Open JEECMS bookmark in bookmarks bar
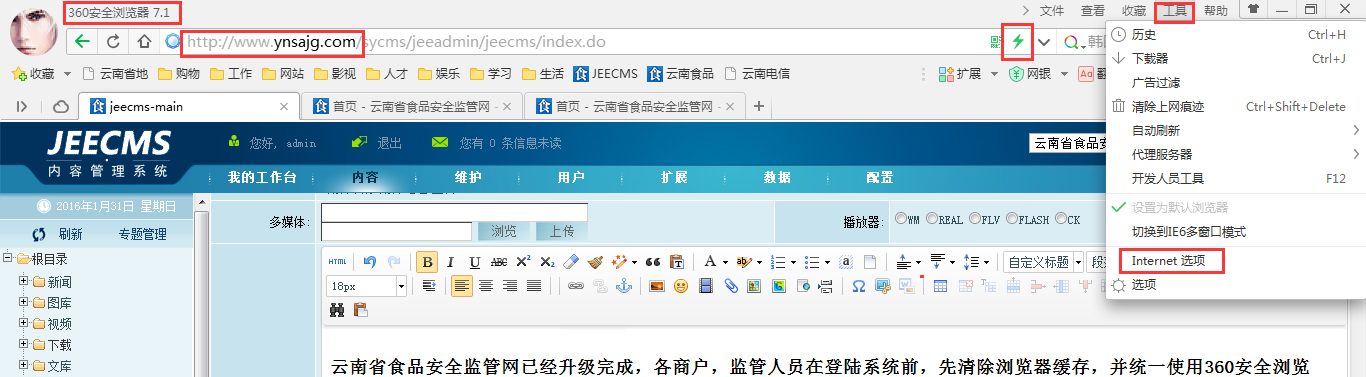 pos(605,73)
